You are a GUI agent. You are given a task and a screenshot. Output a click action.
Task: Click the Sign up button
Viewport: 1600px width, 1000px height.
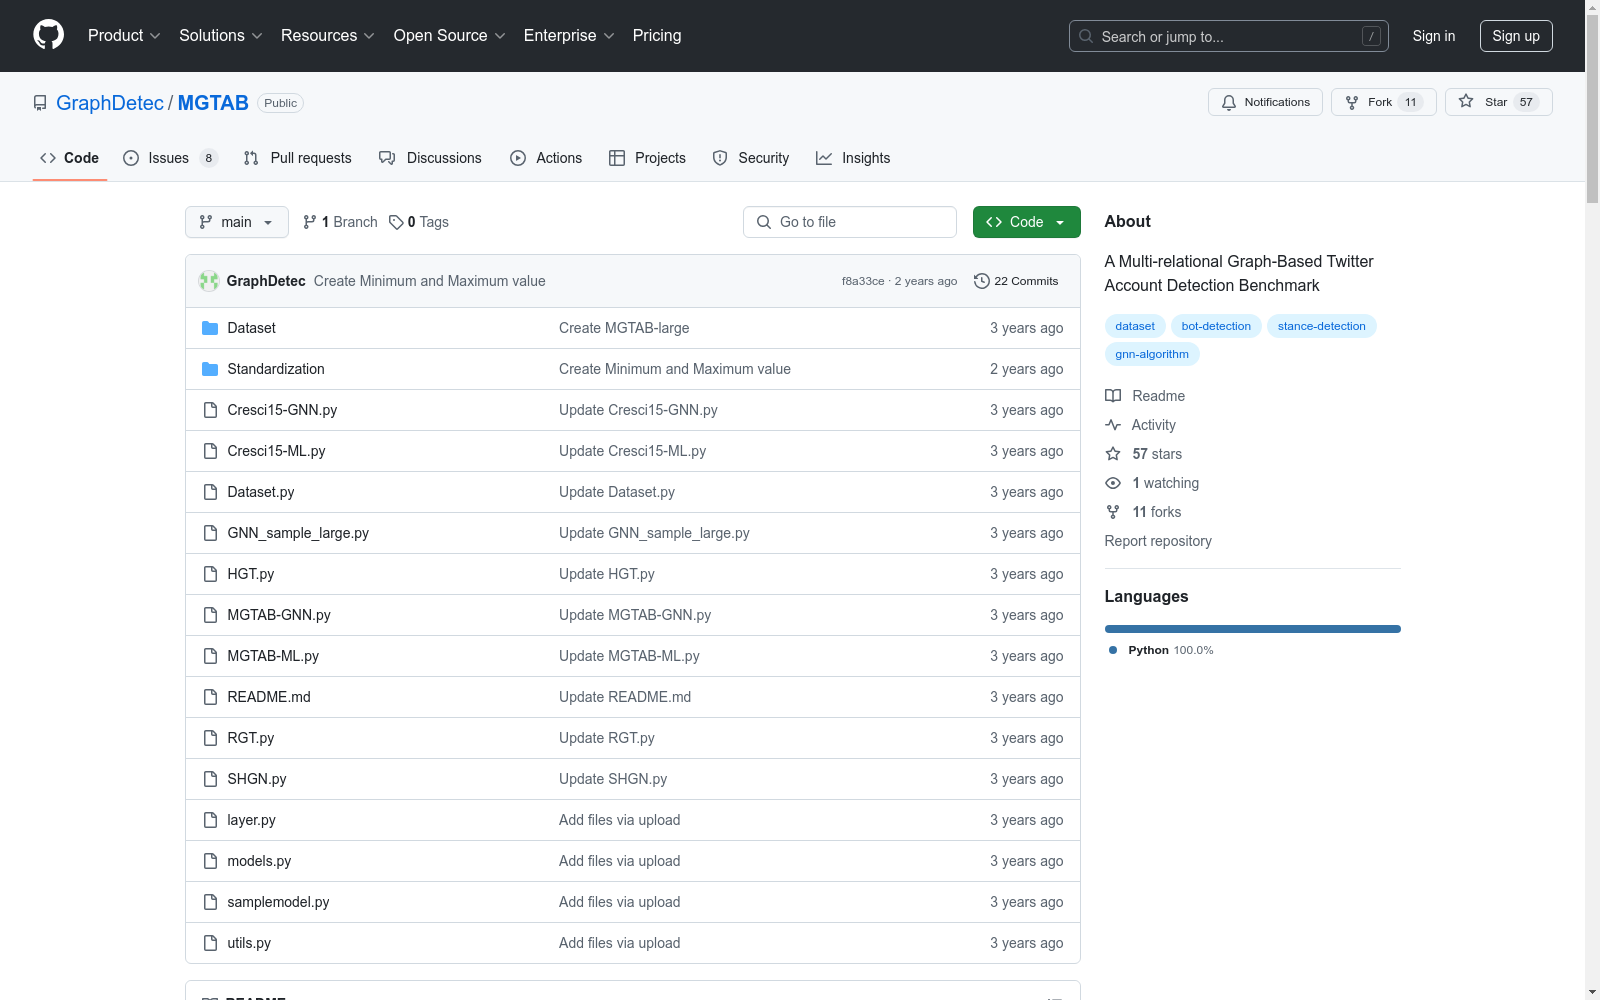pyautogui.click(x=1516, y=36)
